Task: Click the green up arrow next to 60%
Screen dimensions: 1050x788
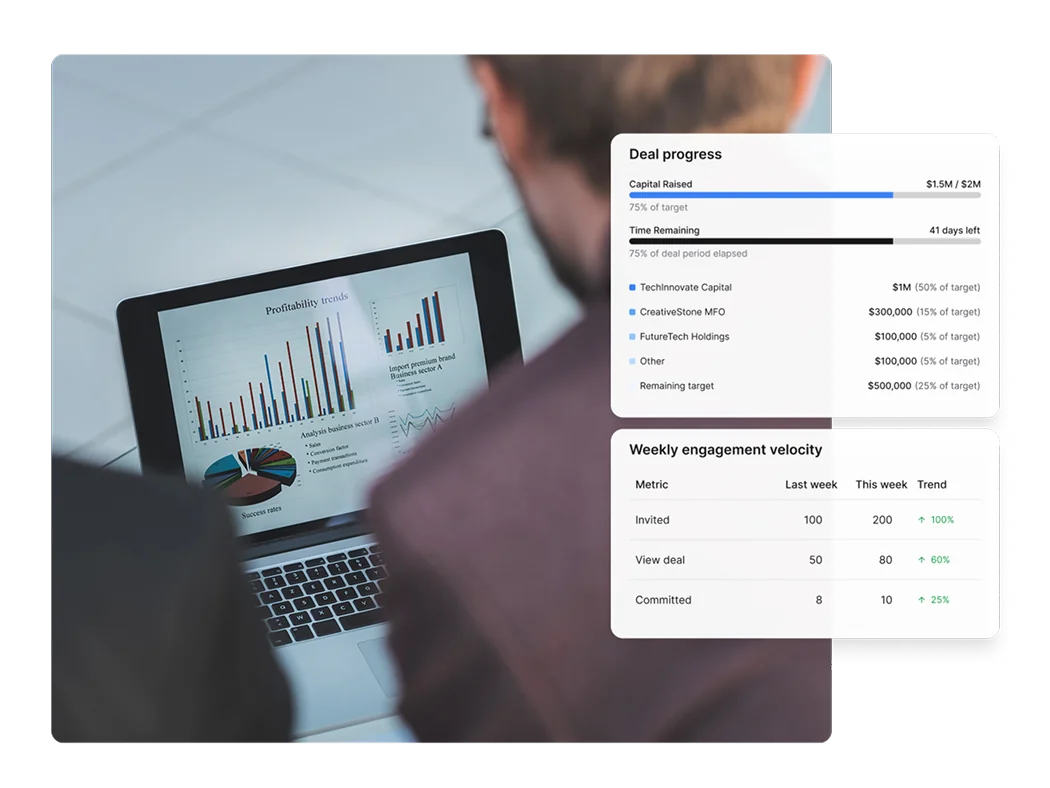Action: pyautogui.click(x=921, y=560)
